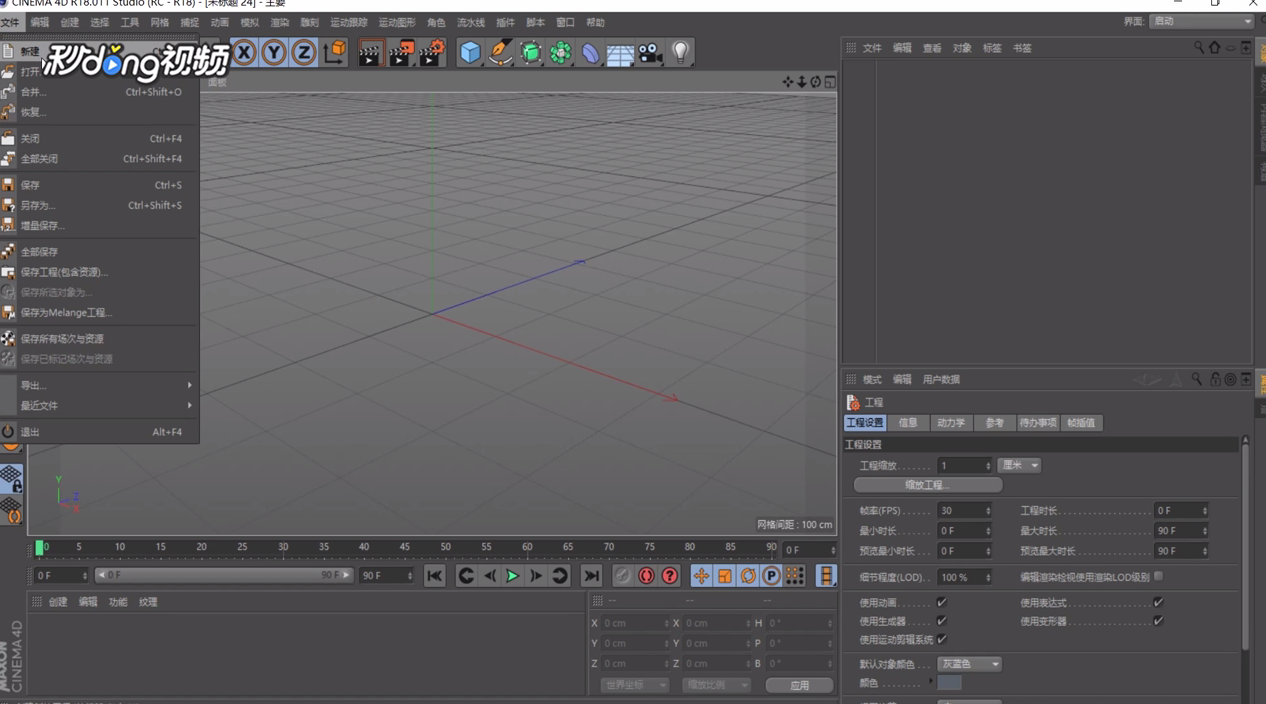Viewport: 1266px width, 704px height.
Task: Step to previous frame
Action: 489,576
